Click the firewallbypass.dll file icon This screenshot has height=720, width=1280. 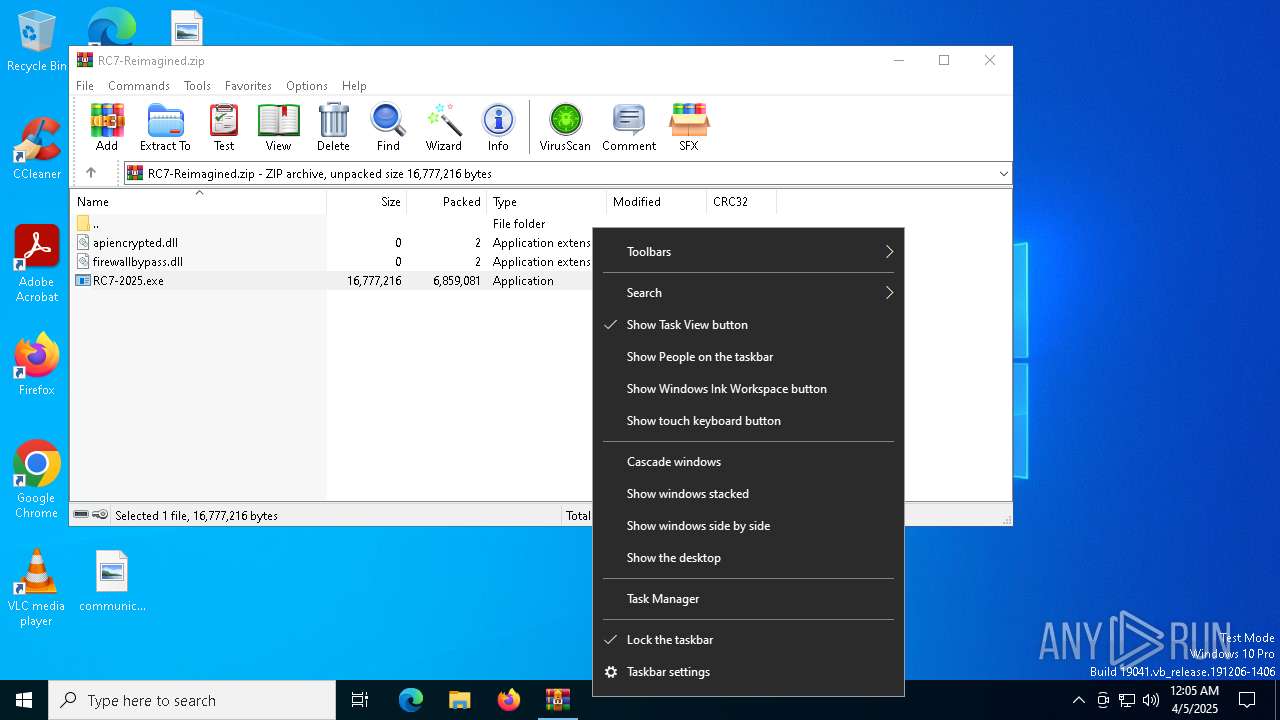[x=83, y=262]
